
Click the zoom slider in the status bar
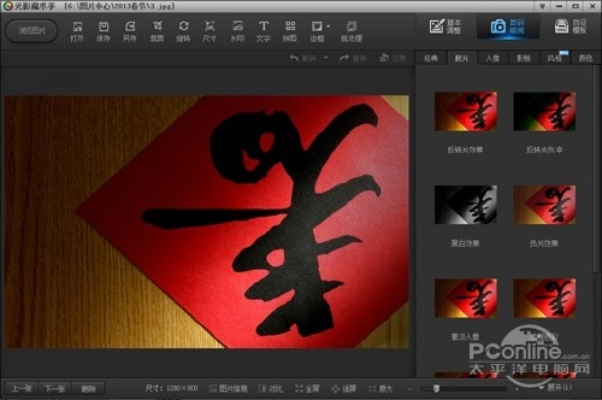(470, 388)
